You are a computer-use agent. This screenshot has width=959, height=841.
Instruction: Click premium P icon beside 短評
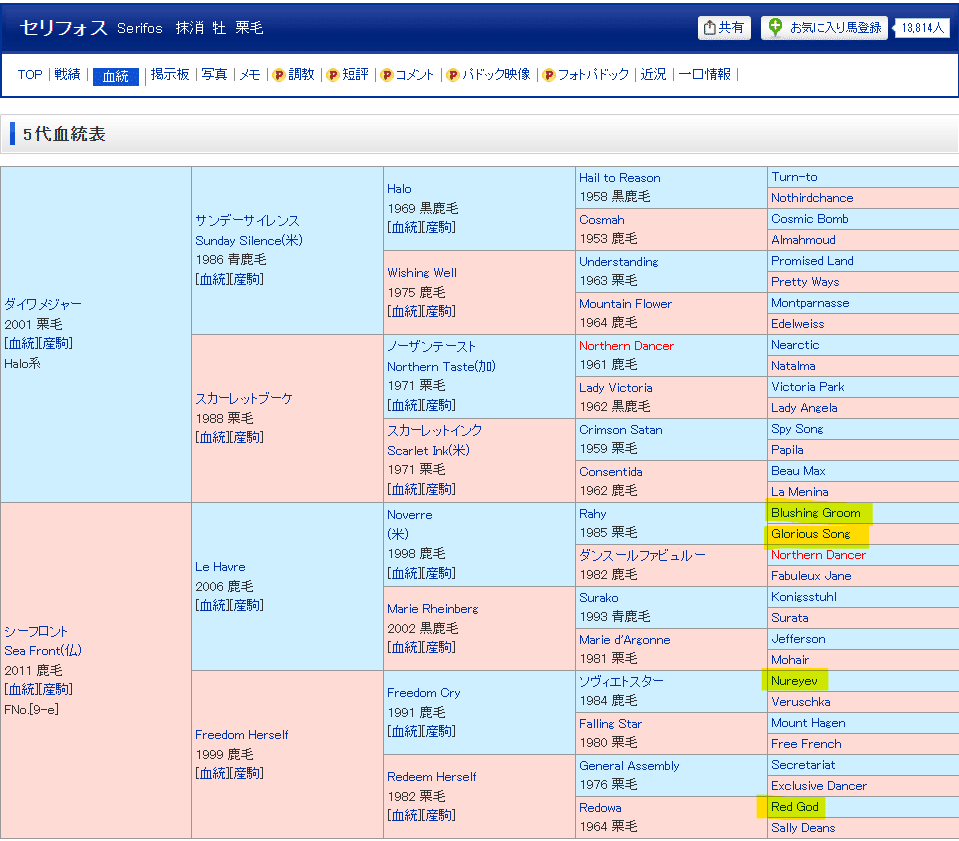tap(333, 75)
